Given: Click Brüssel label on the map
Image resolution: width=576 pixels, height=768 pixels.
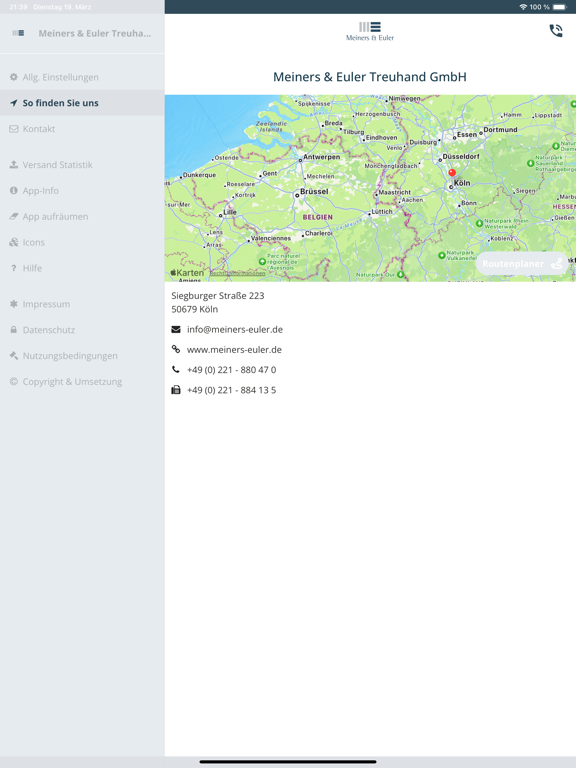Looking at the screenshot, I should [314, 192].
